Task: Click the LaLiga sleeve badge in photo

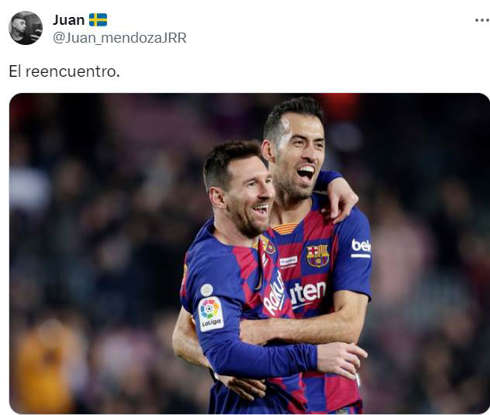Action: (211, 314)
